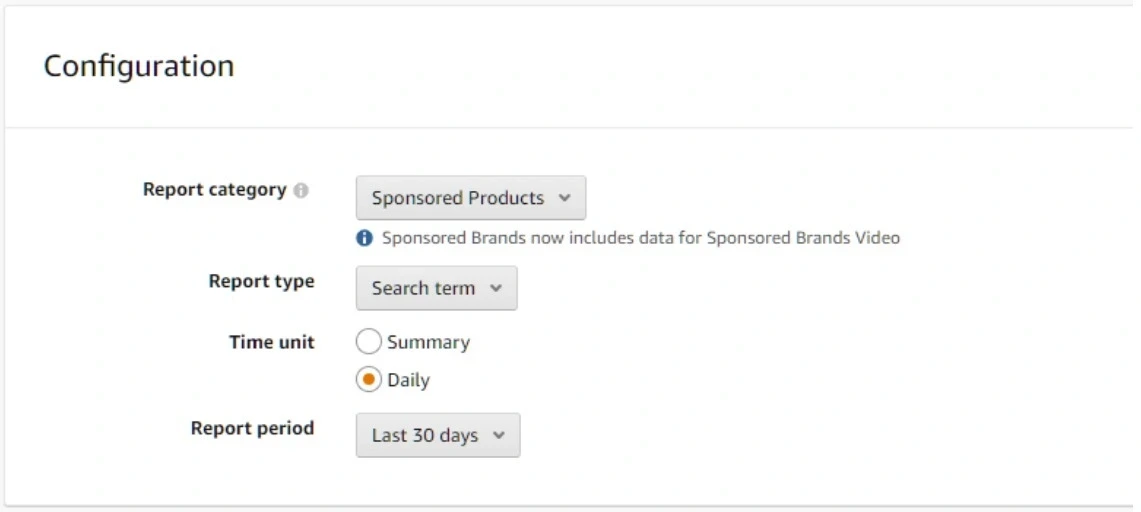
Task: Click the chevron arrow on Last 30 days
Action: click(498, 436)
